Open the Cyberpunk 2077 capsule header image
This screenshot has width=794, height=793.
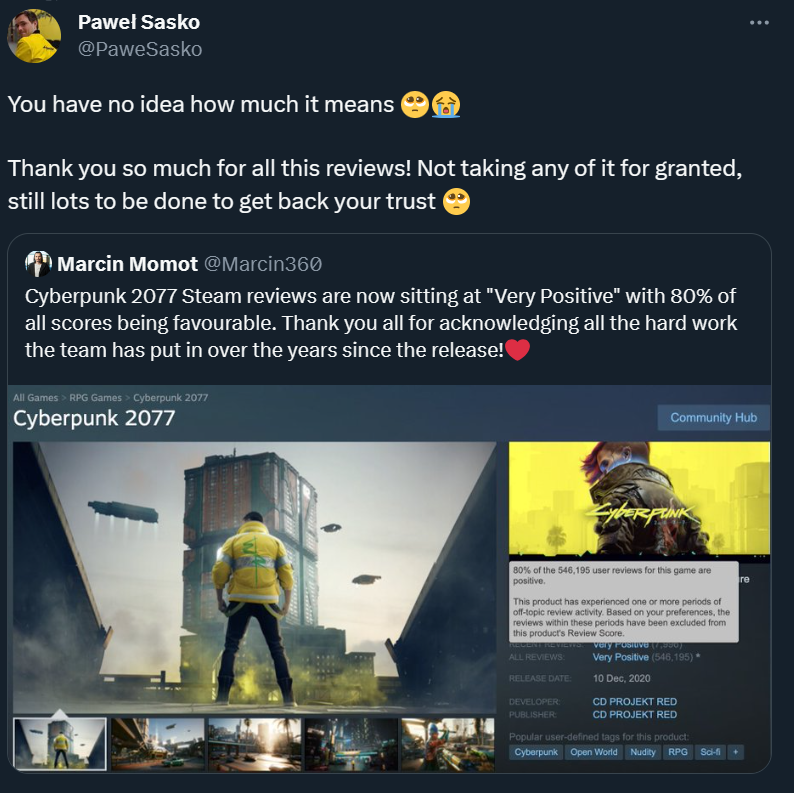[x=639, y=499]
